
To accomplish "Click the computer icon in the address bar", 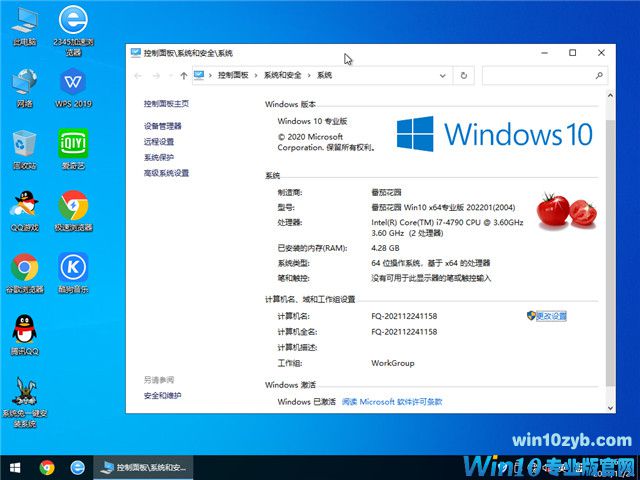I will point(199,75).
